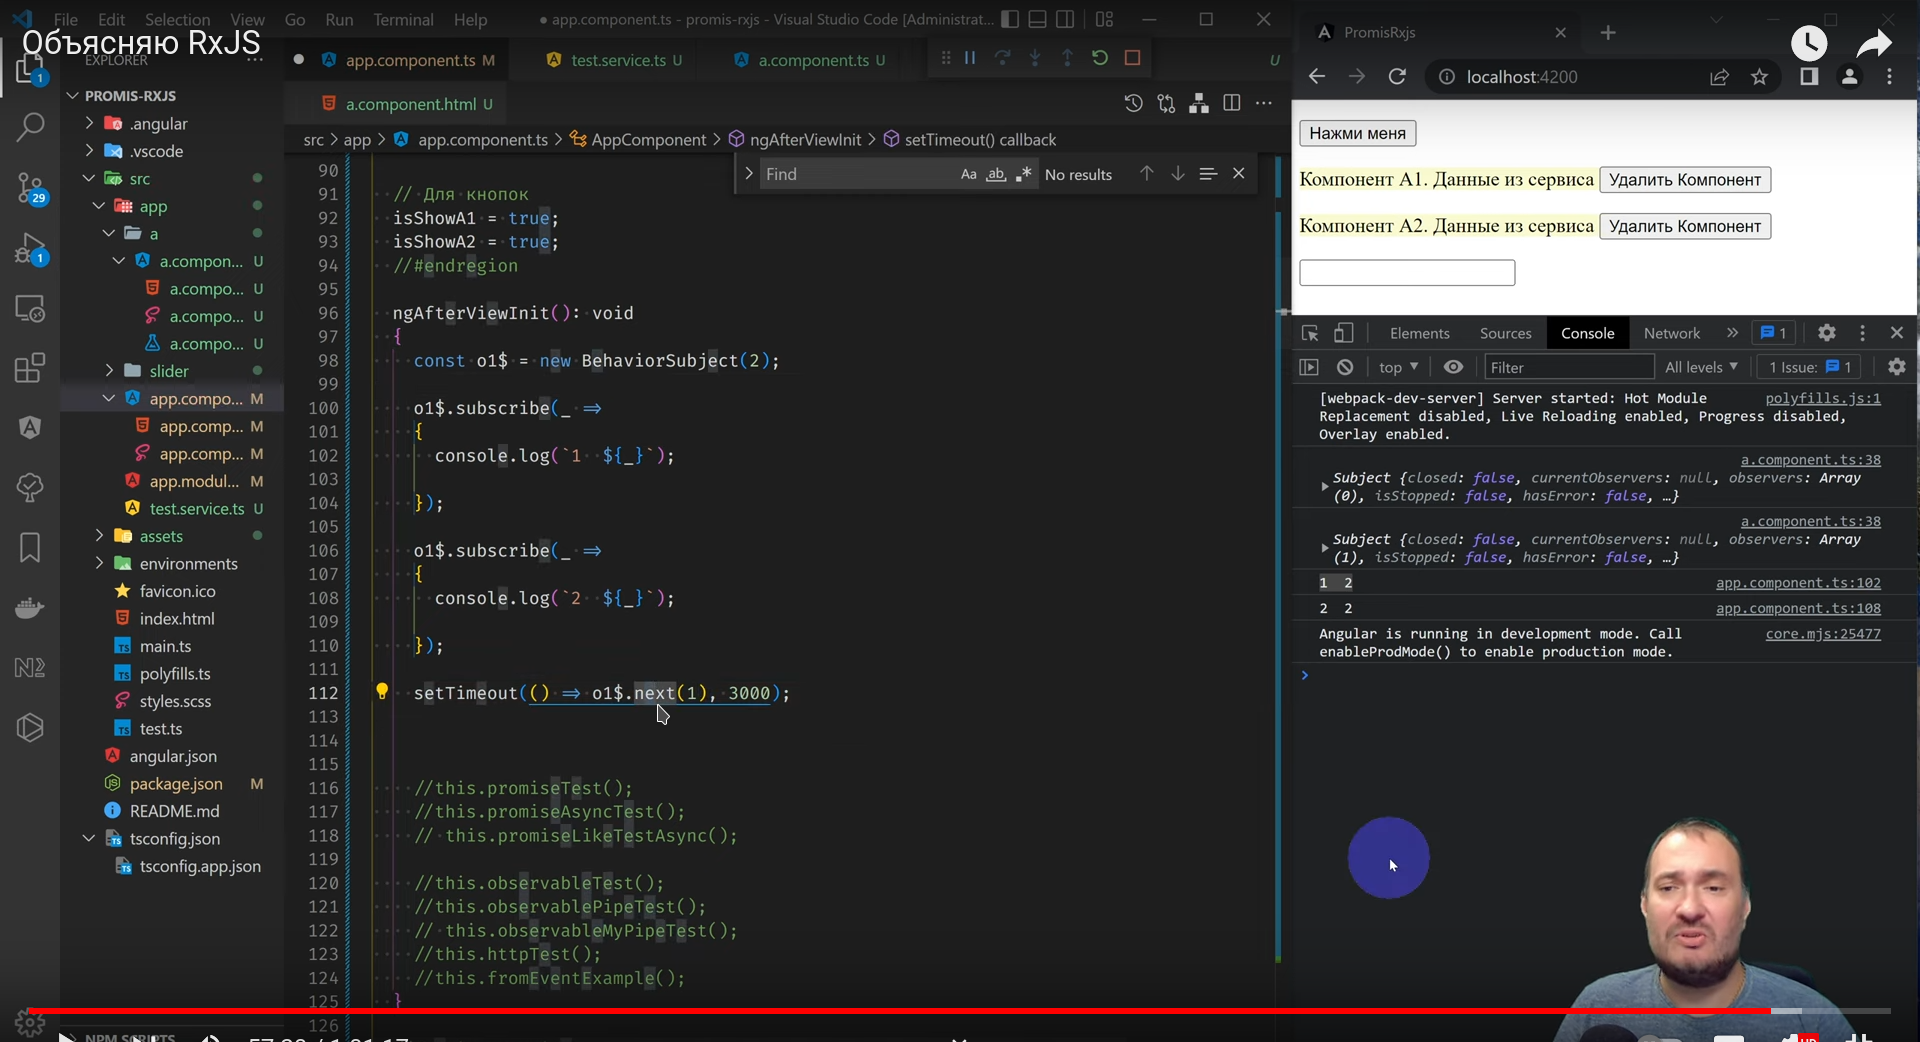This screenshot has width=1920, height=1042.
Task: Click the debug Step Over icon
Action: click(1002, 58)
